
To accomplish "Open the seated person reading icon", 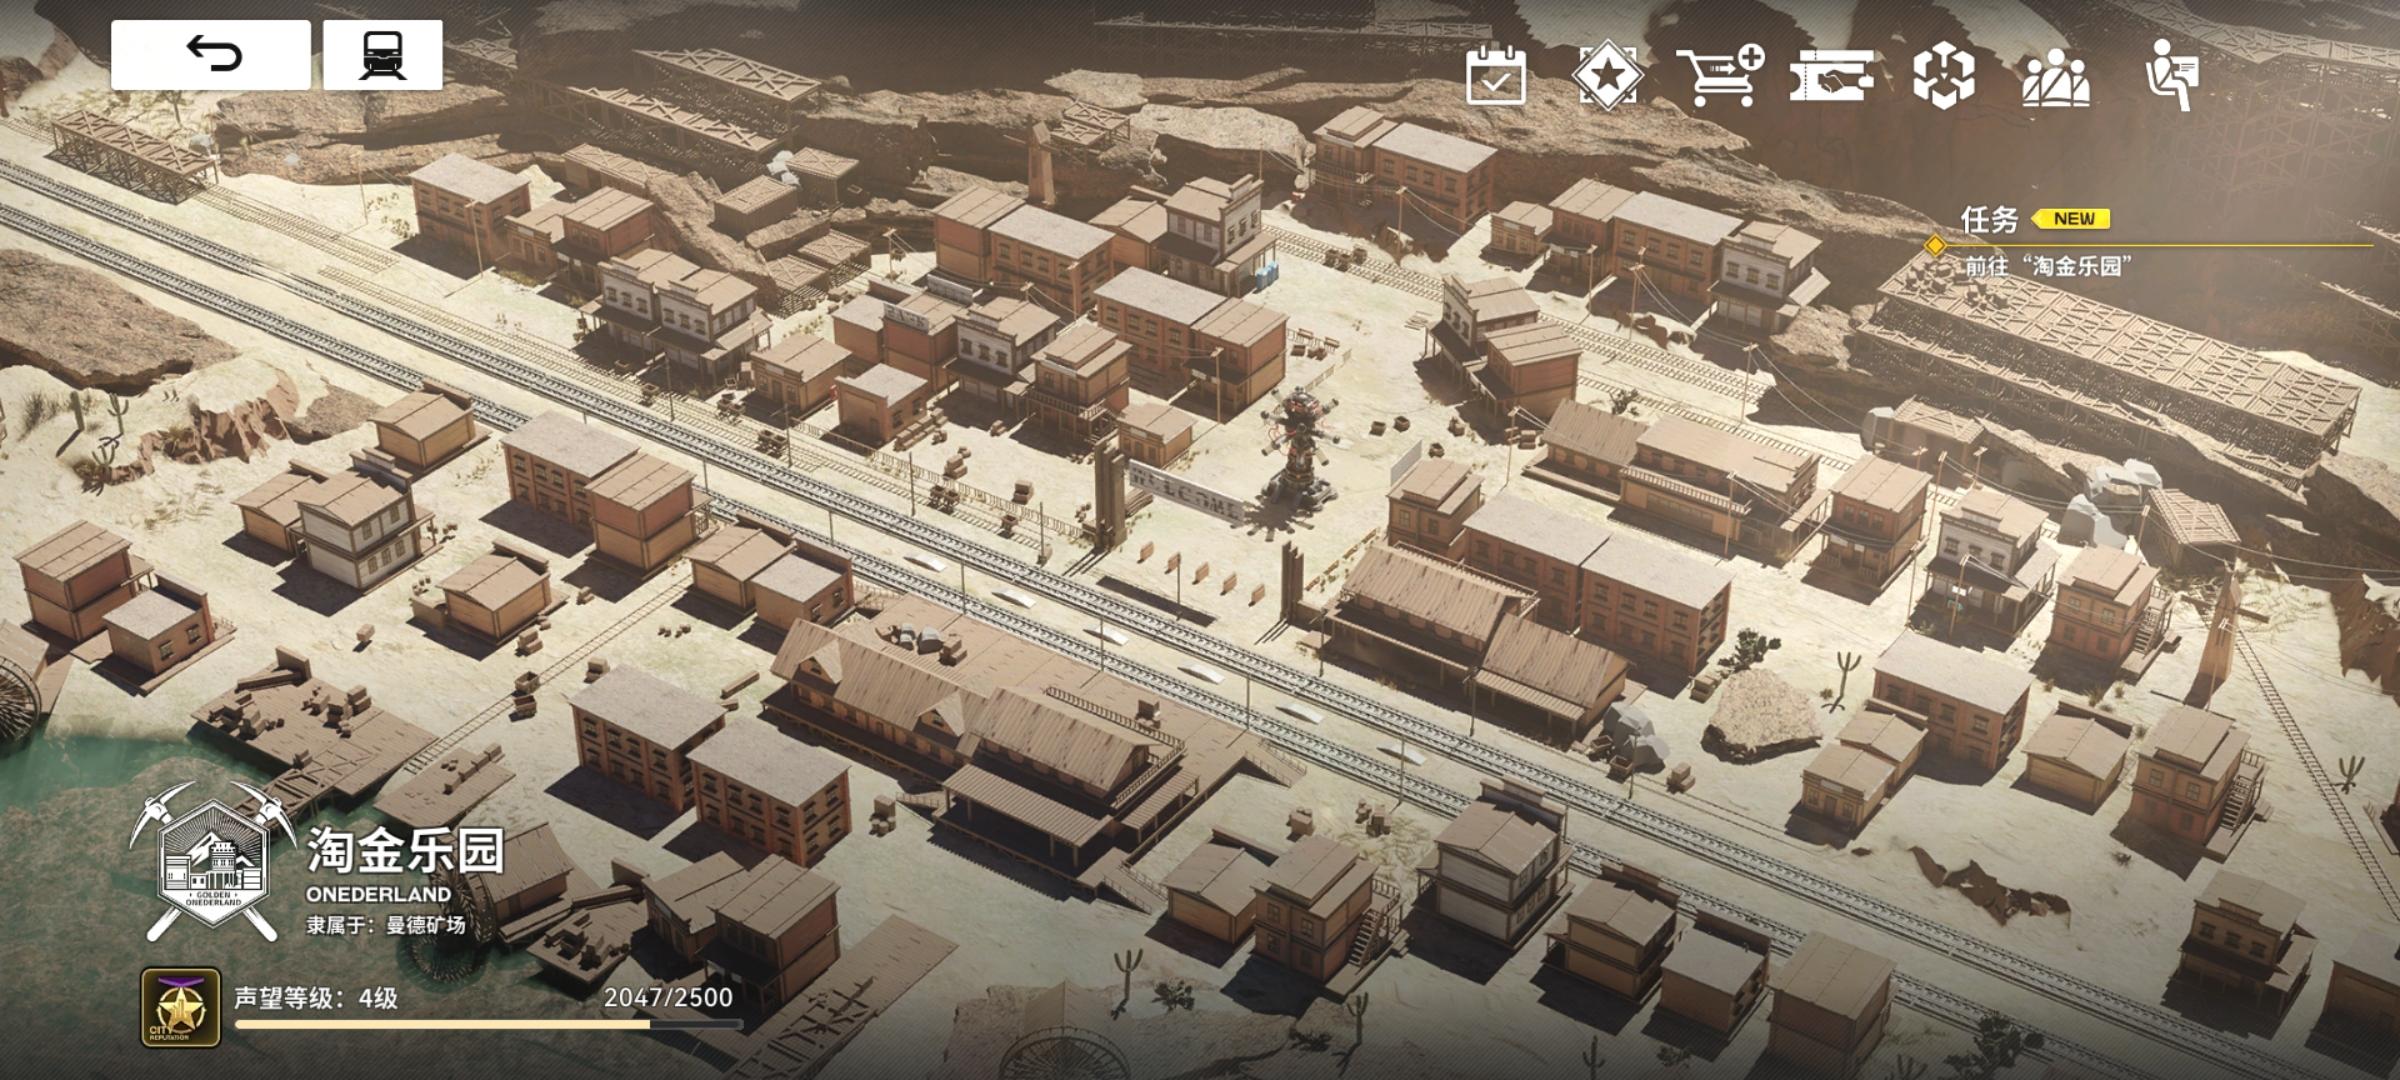I will click(x=2171, y=75).
